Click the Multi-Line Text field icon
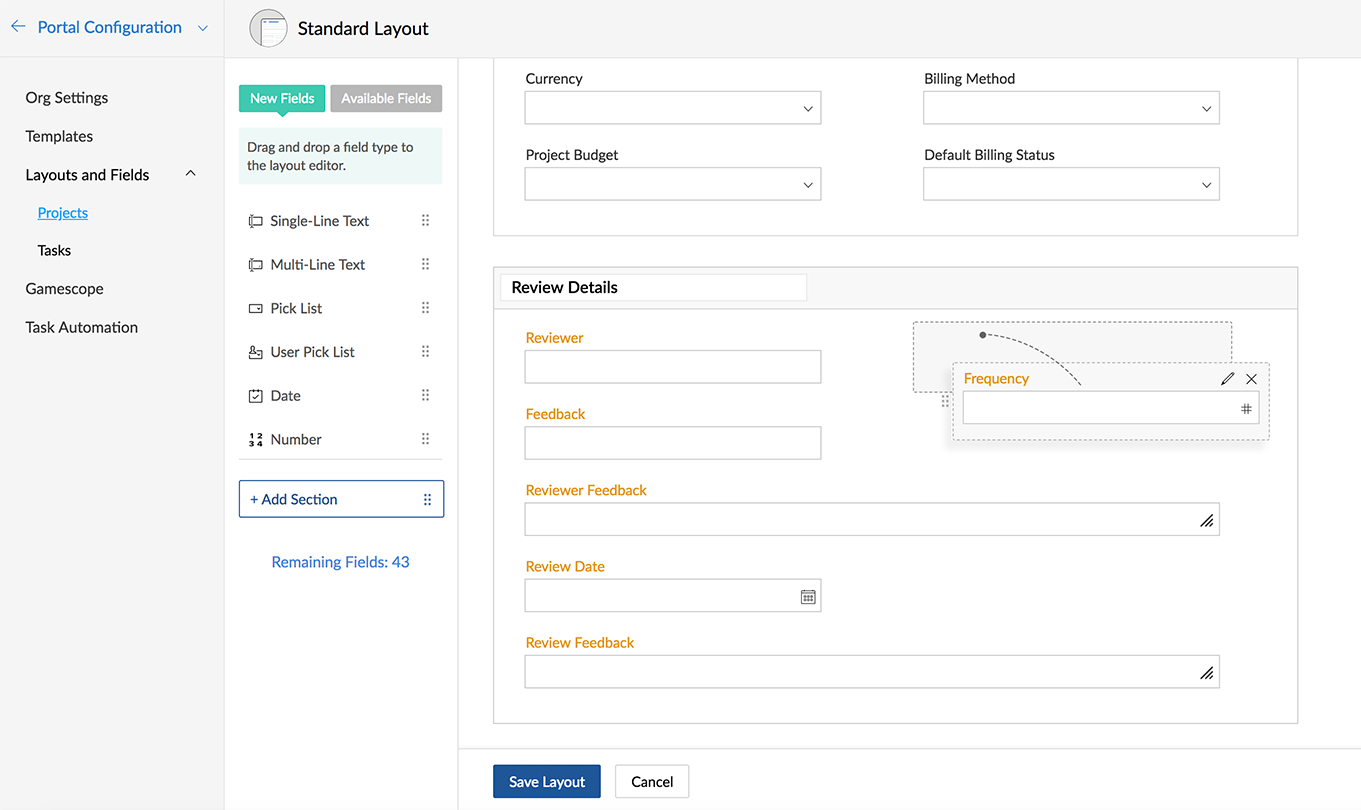The width and height of the screenshot is (1361, 810). click(x=255, y=265)
